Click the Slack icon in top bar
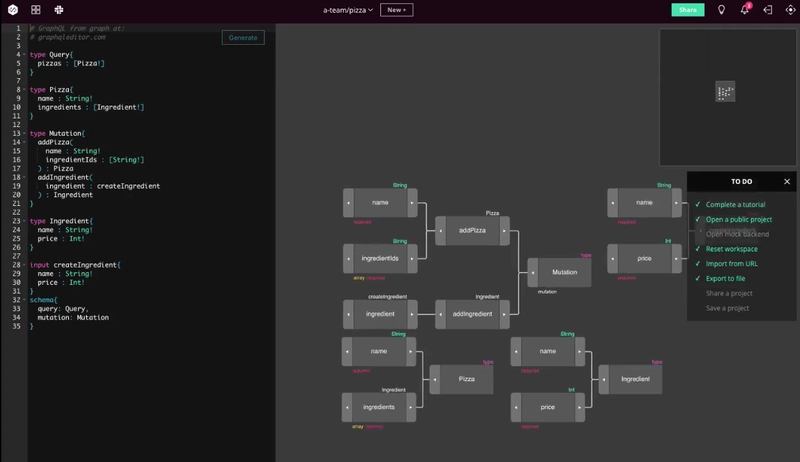This screenshot has height=462, width=800. click(59, 10)
